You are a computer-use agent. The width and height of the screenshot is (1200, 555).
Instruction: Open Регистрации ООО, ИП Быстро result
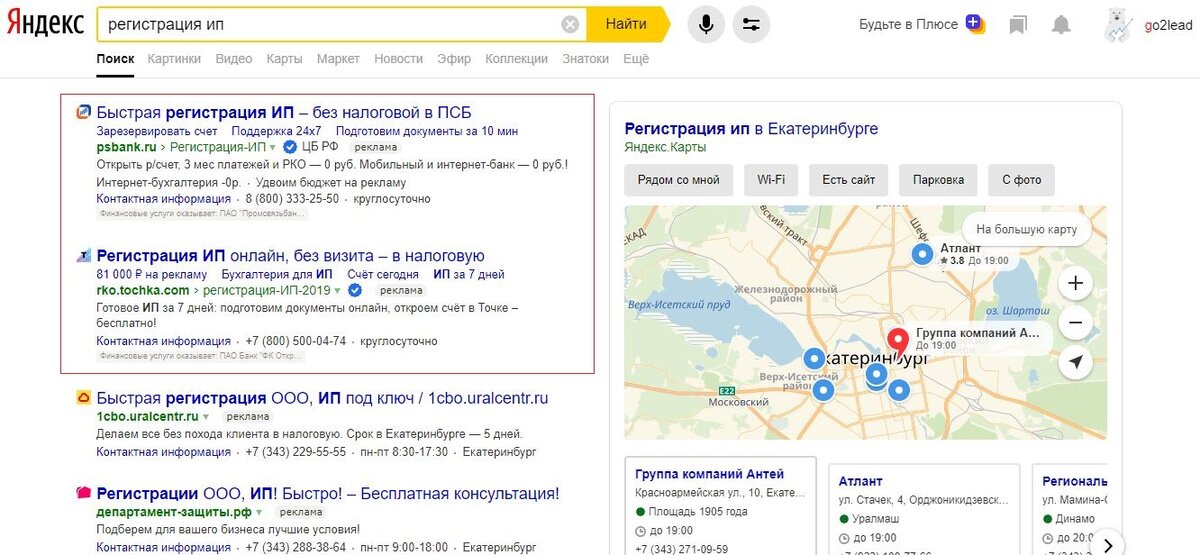click(328, 493)
